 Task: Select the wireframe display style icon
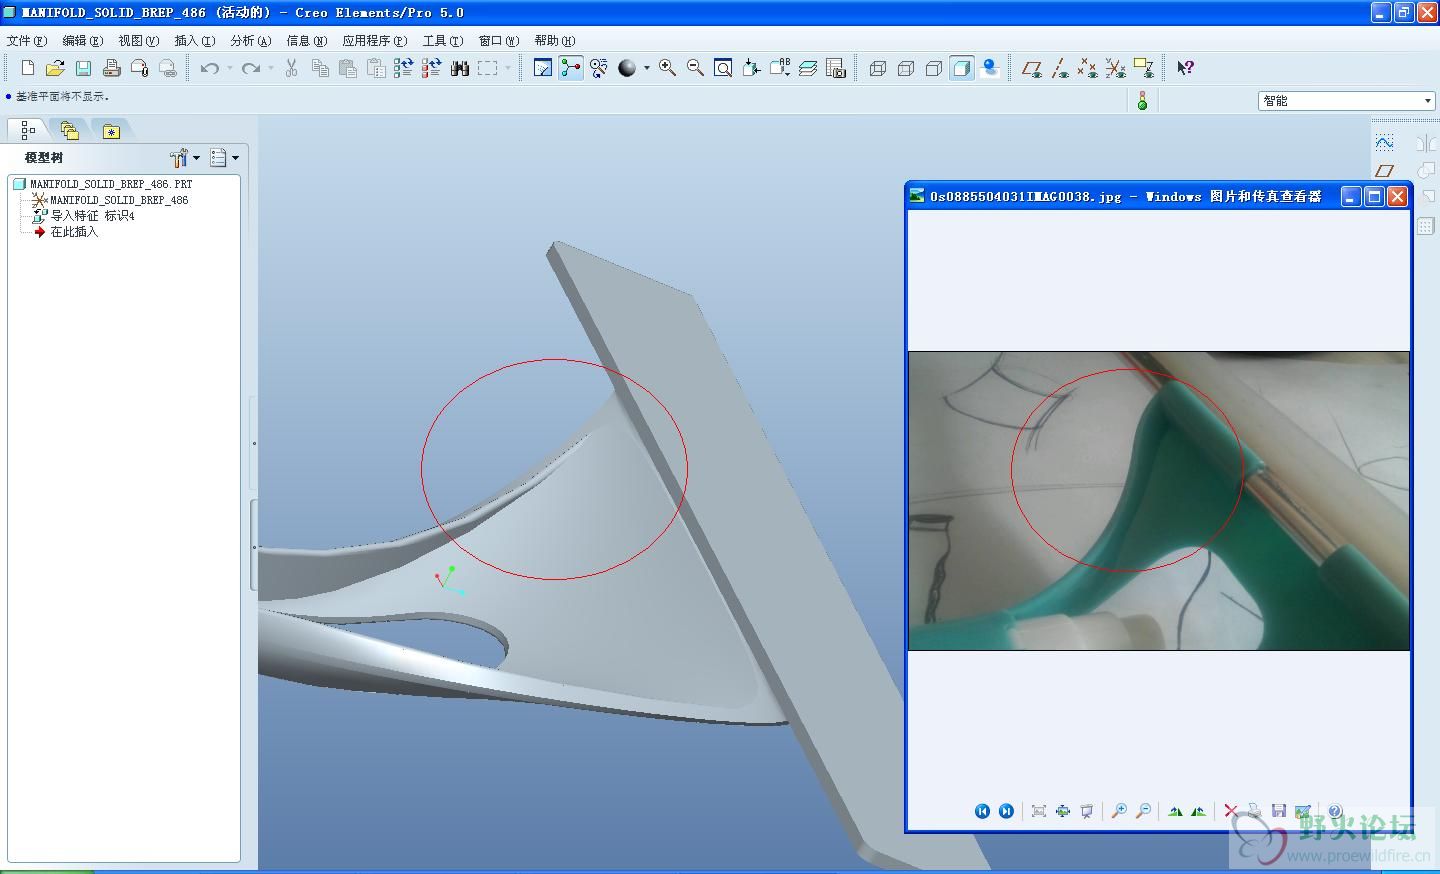pyautogui.click(x=878, y=68)
